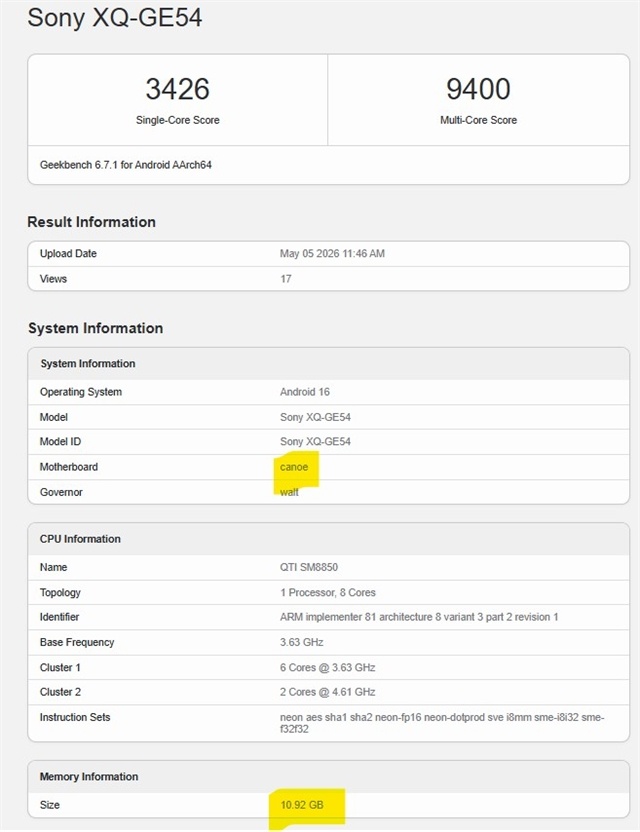Click the Instruction Sets label
This screenshot has height=832, width=640.
75,717
